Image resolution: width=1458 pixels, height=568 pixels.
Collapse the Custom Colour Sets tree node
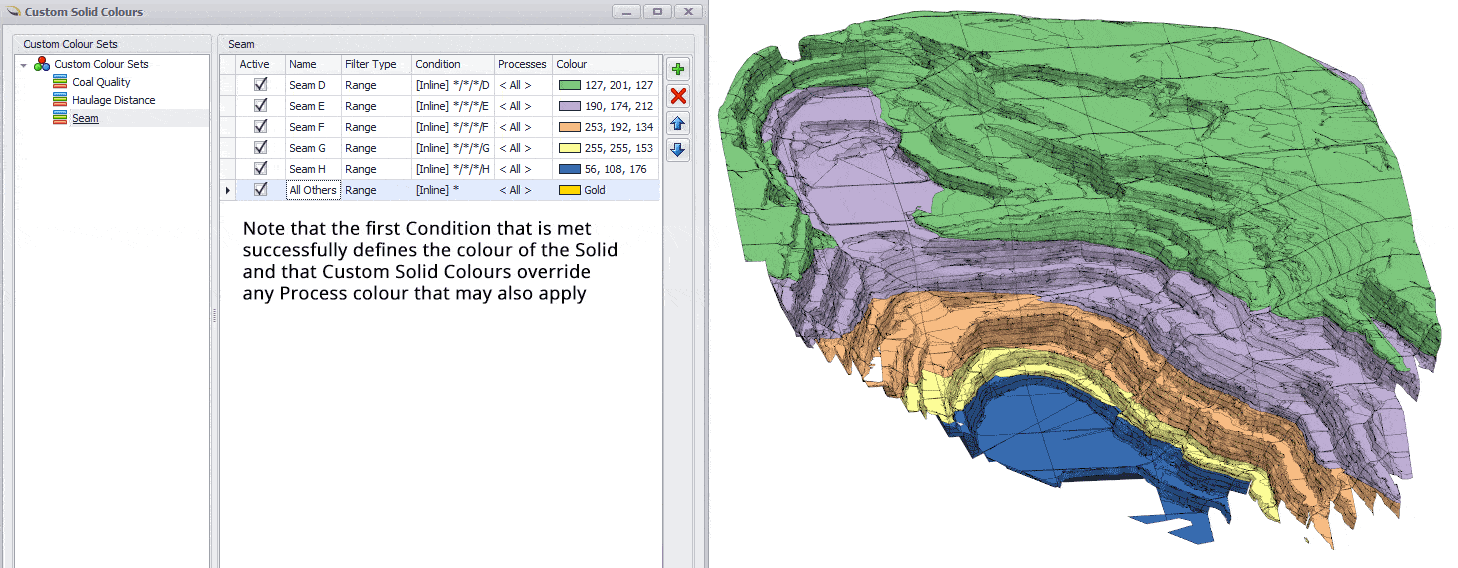coord(23,65)
